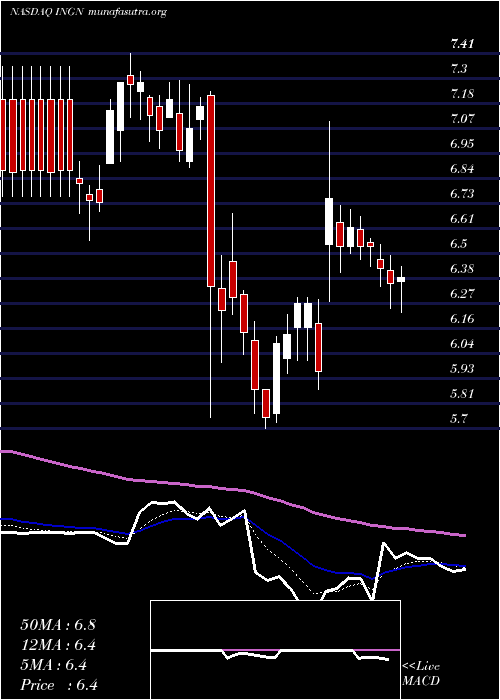This screenshot has width=500, height=700.
Task: Click inside the MACD inset panel
Action: [275, 650]
